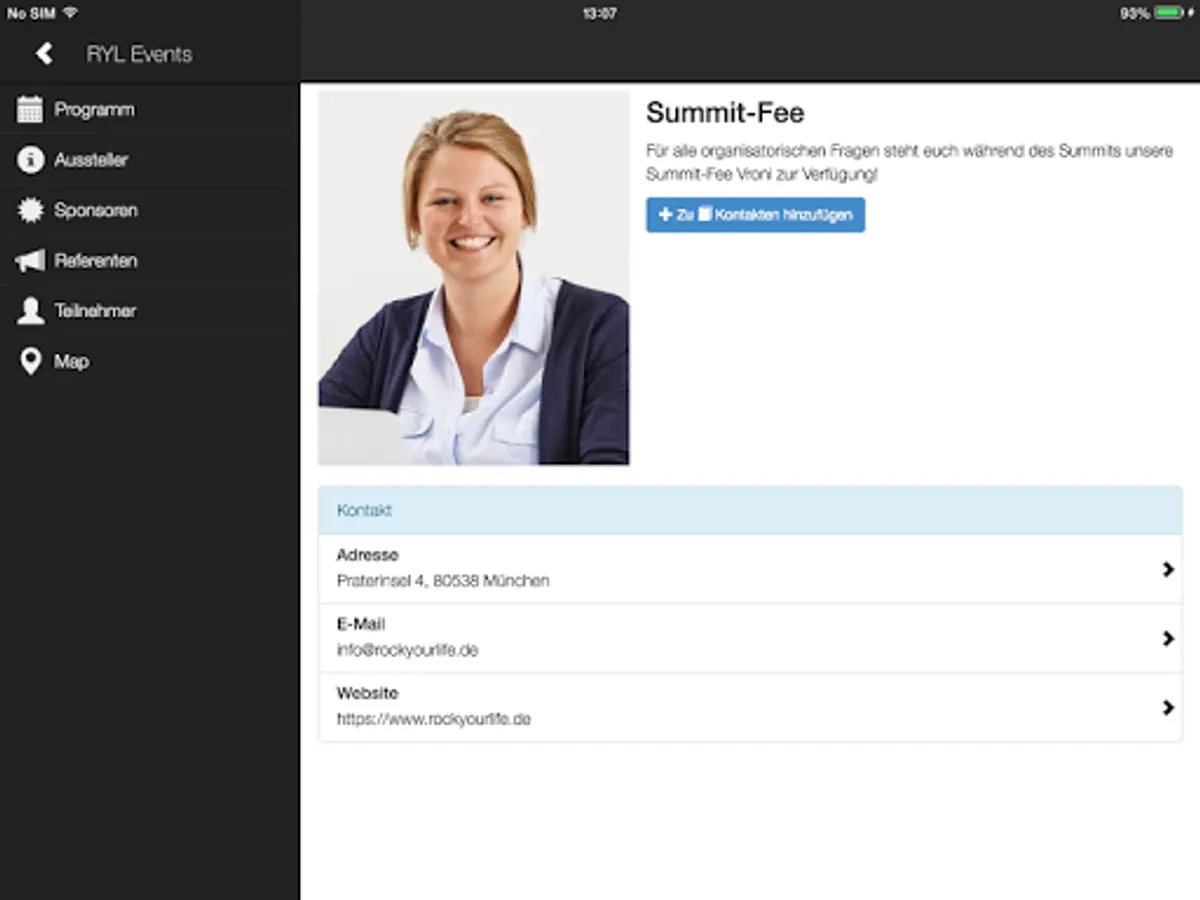Screen dimensions: 1200x900
Task: Tap the Summit-Fee profile photo
Action: (474, 278)
